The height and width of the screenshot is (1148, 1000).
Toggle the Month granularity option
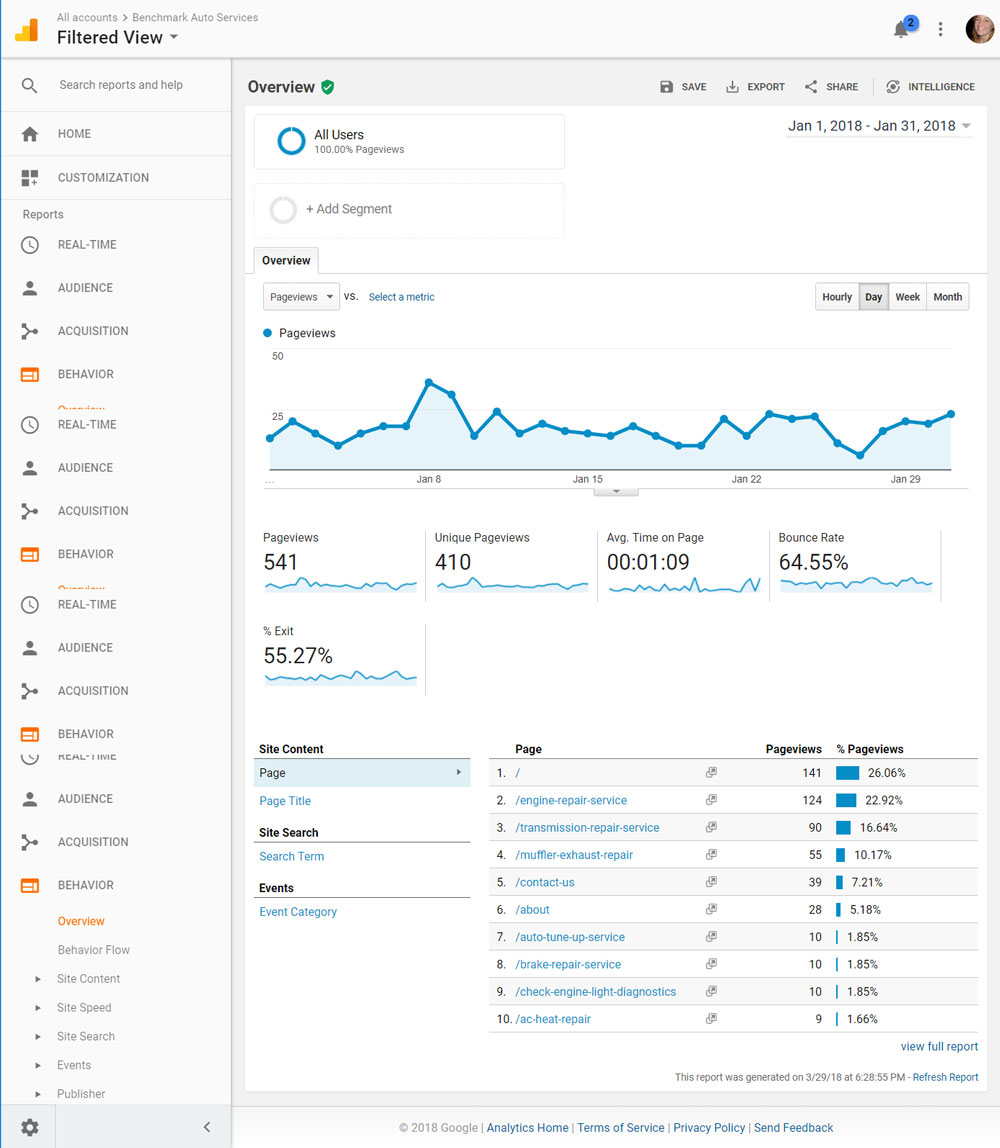947,296
